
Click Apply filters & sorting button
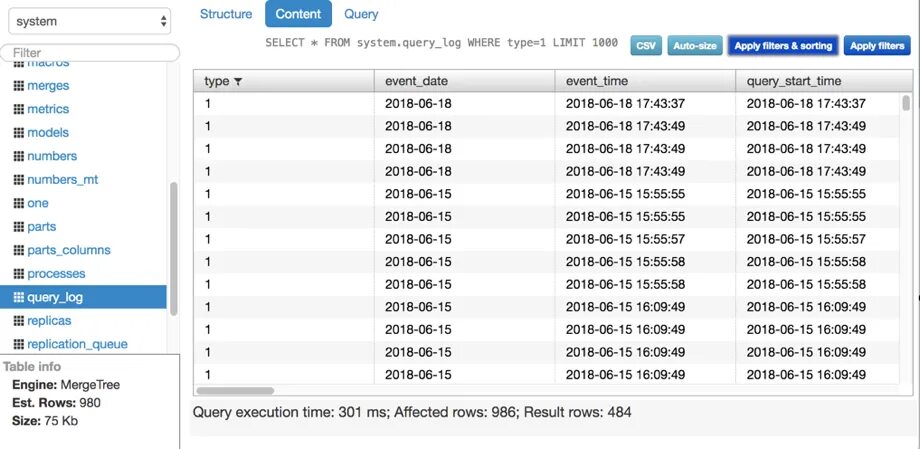783,46
